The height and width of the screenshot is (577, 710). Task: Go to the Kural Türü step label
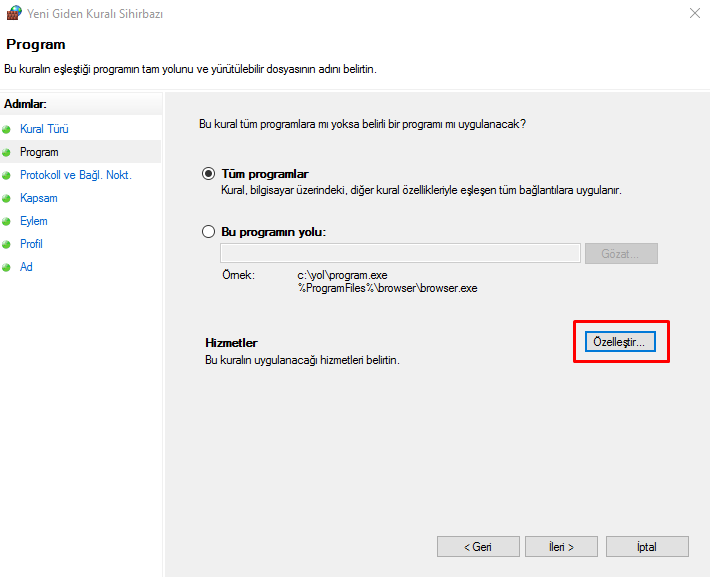(44, 129)
